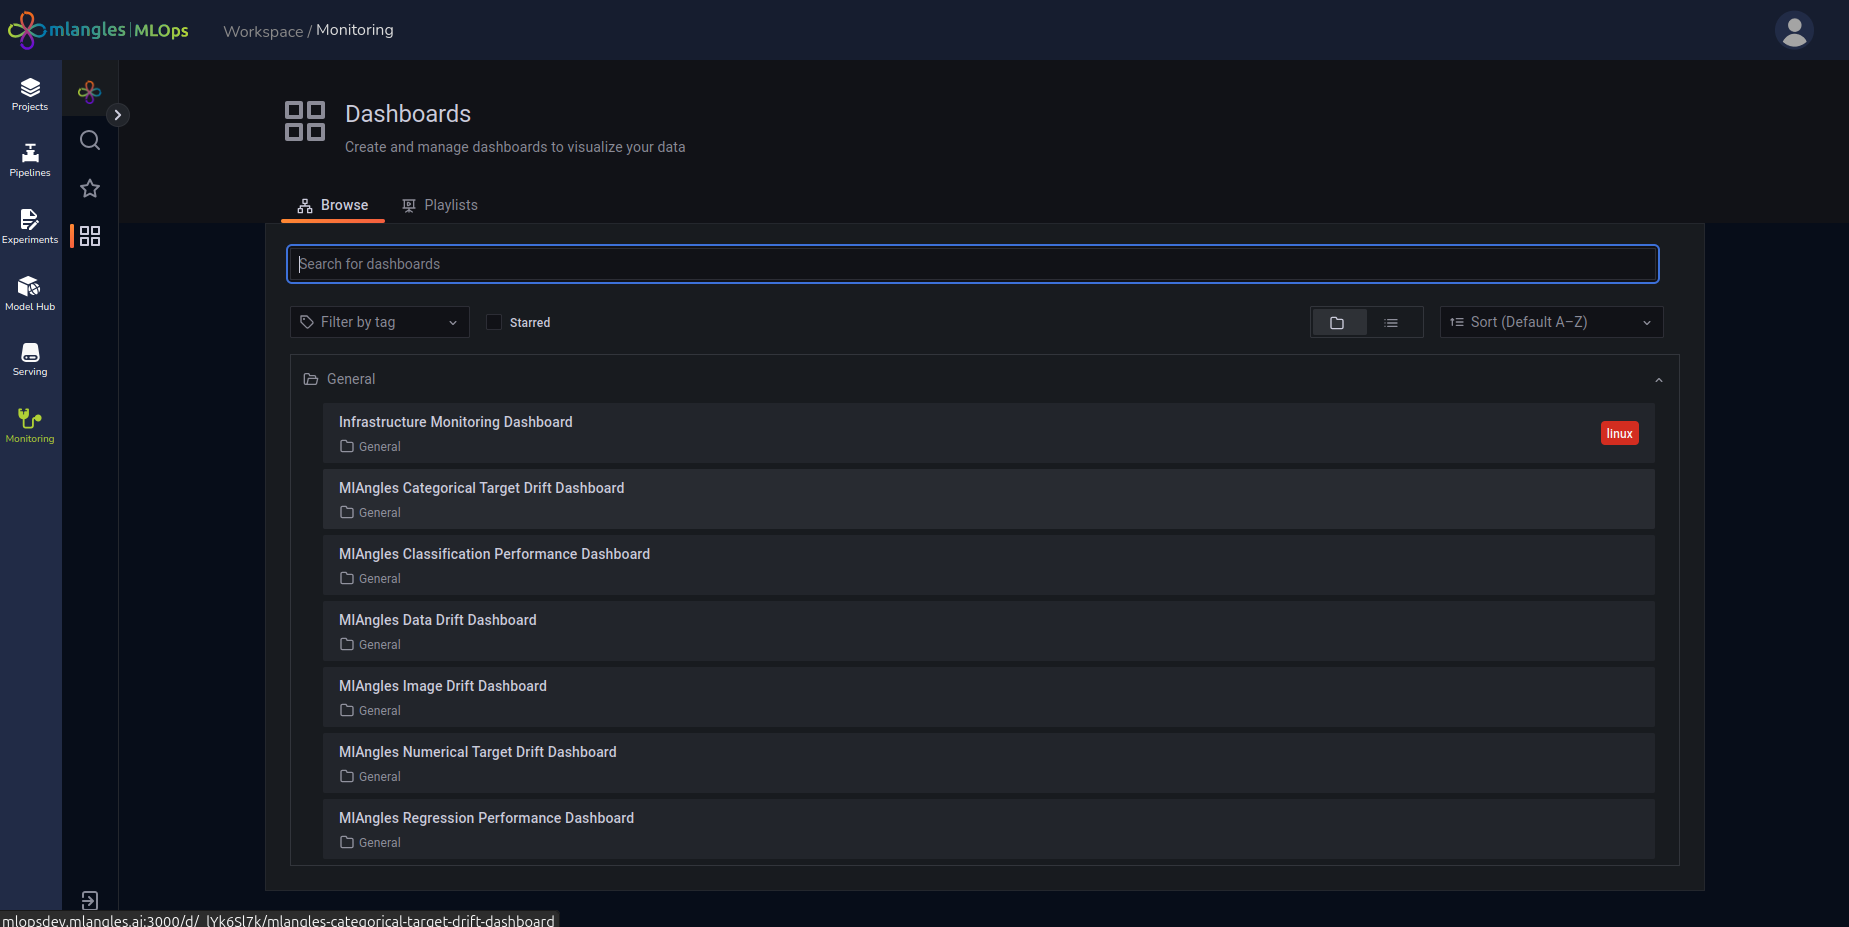Click the search magnifier icon in side menu

point(90,140)
